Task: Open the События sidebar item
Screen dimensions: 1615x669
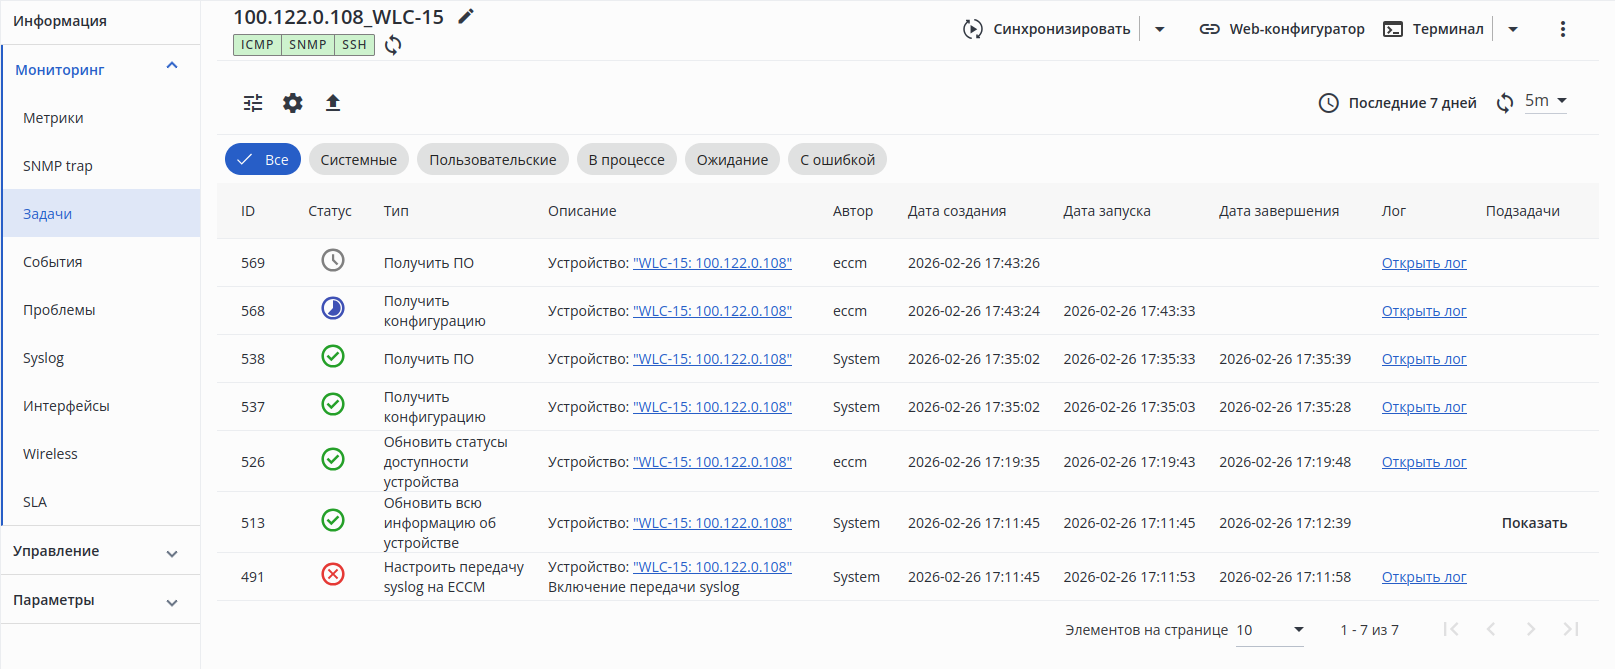Action: coord(53,262)
